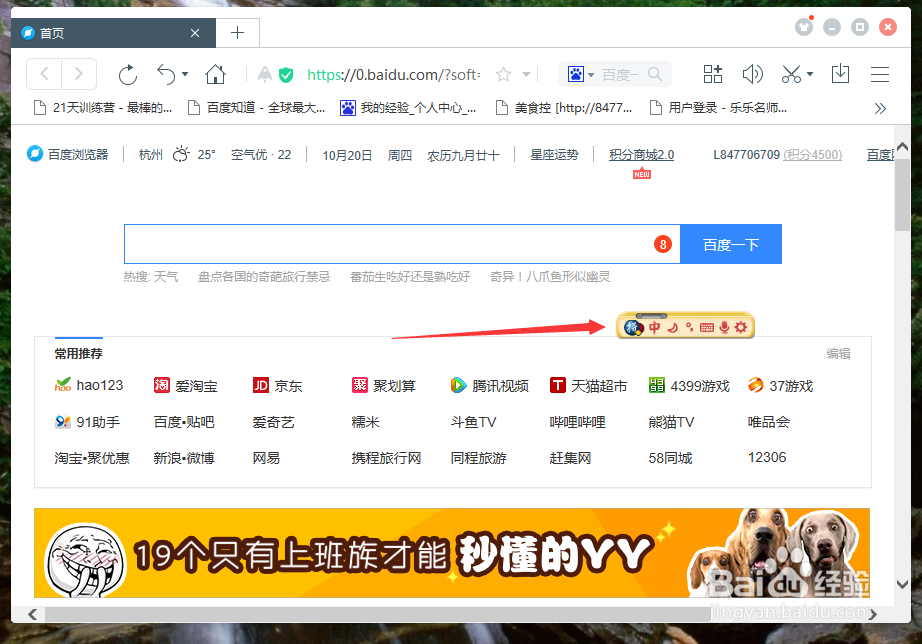Open input method settings gear
Screen dimensions: 922x644
741,327
